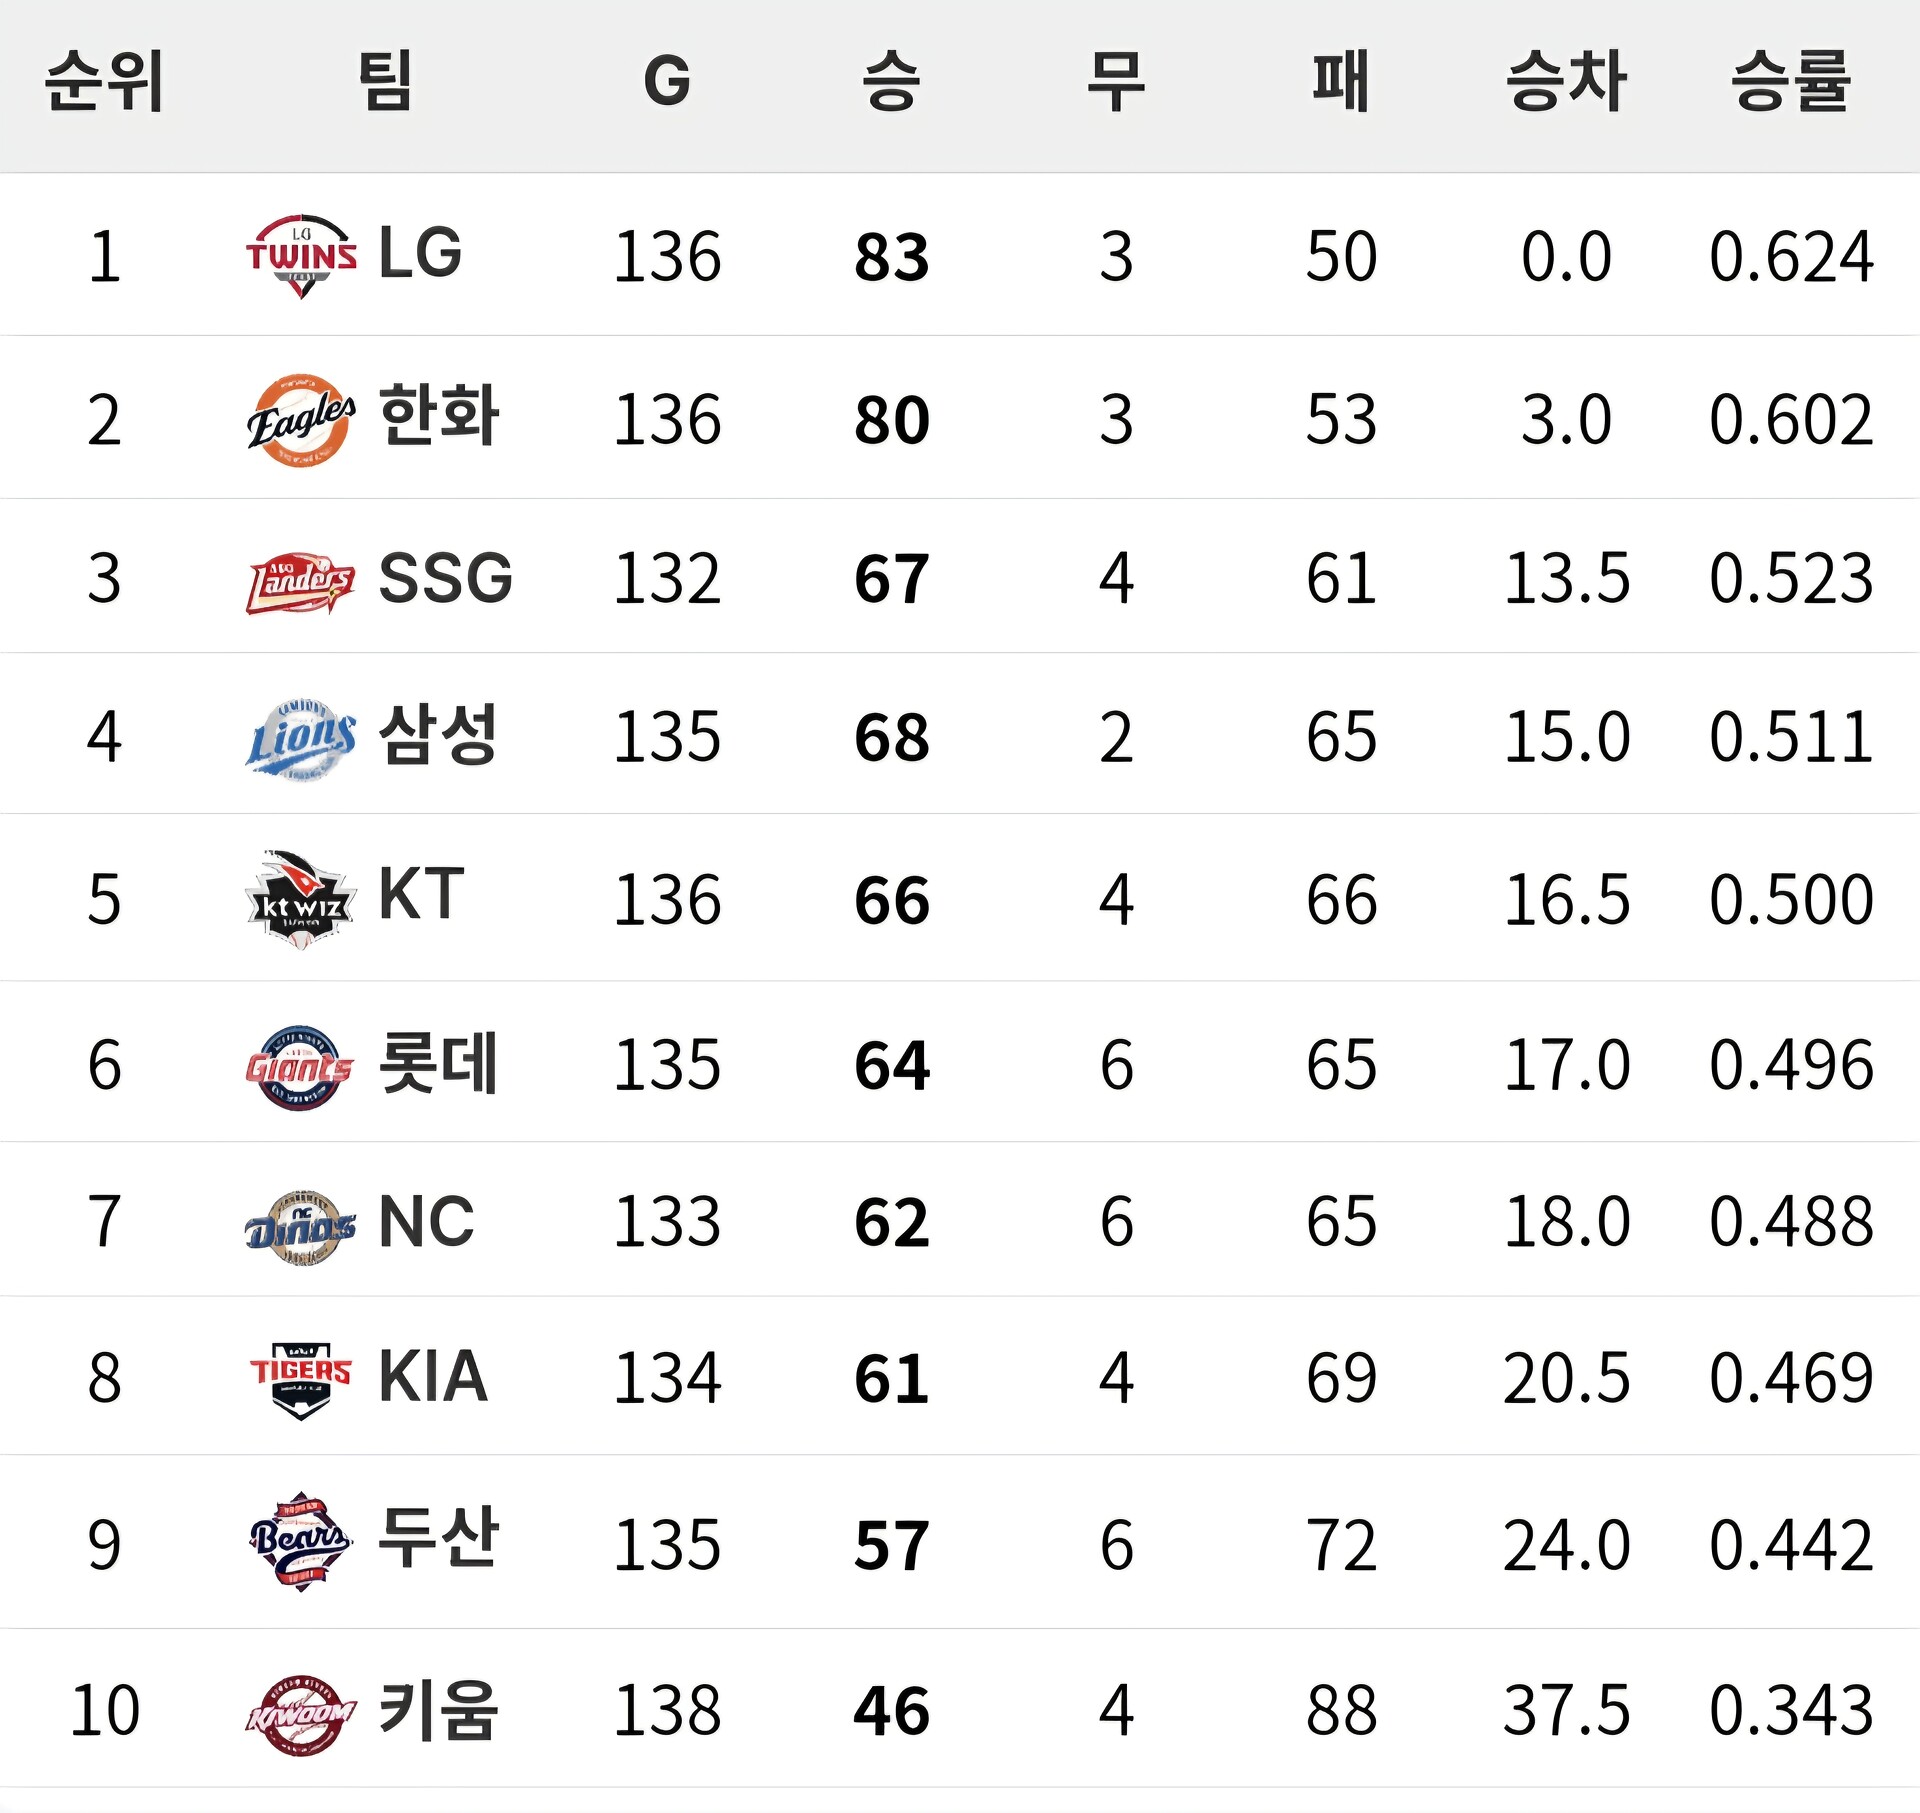
Task: Select the 승차 column header
Action: click(1566, 82)
